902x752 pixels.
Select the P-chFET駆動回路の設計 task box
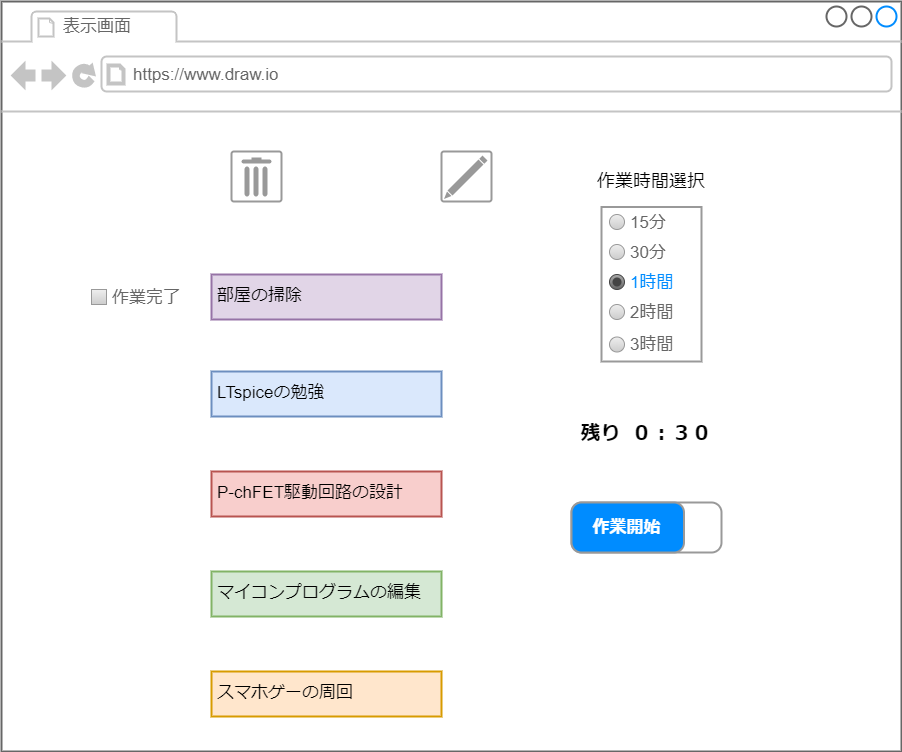[x=326, y=494]
